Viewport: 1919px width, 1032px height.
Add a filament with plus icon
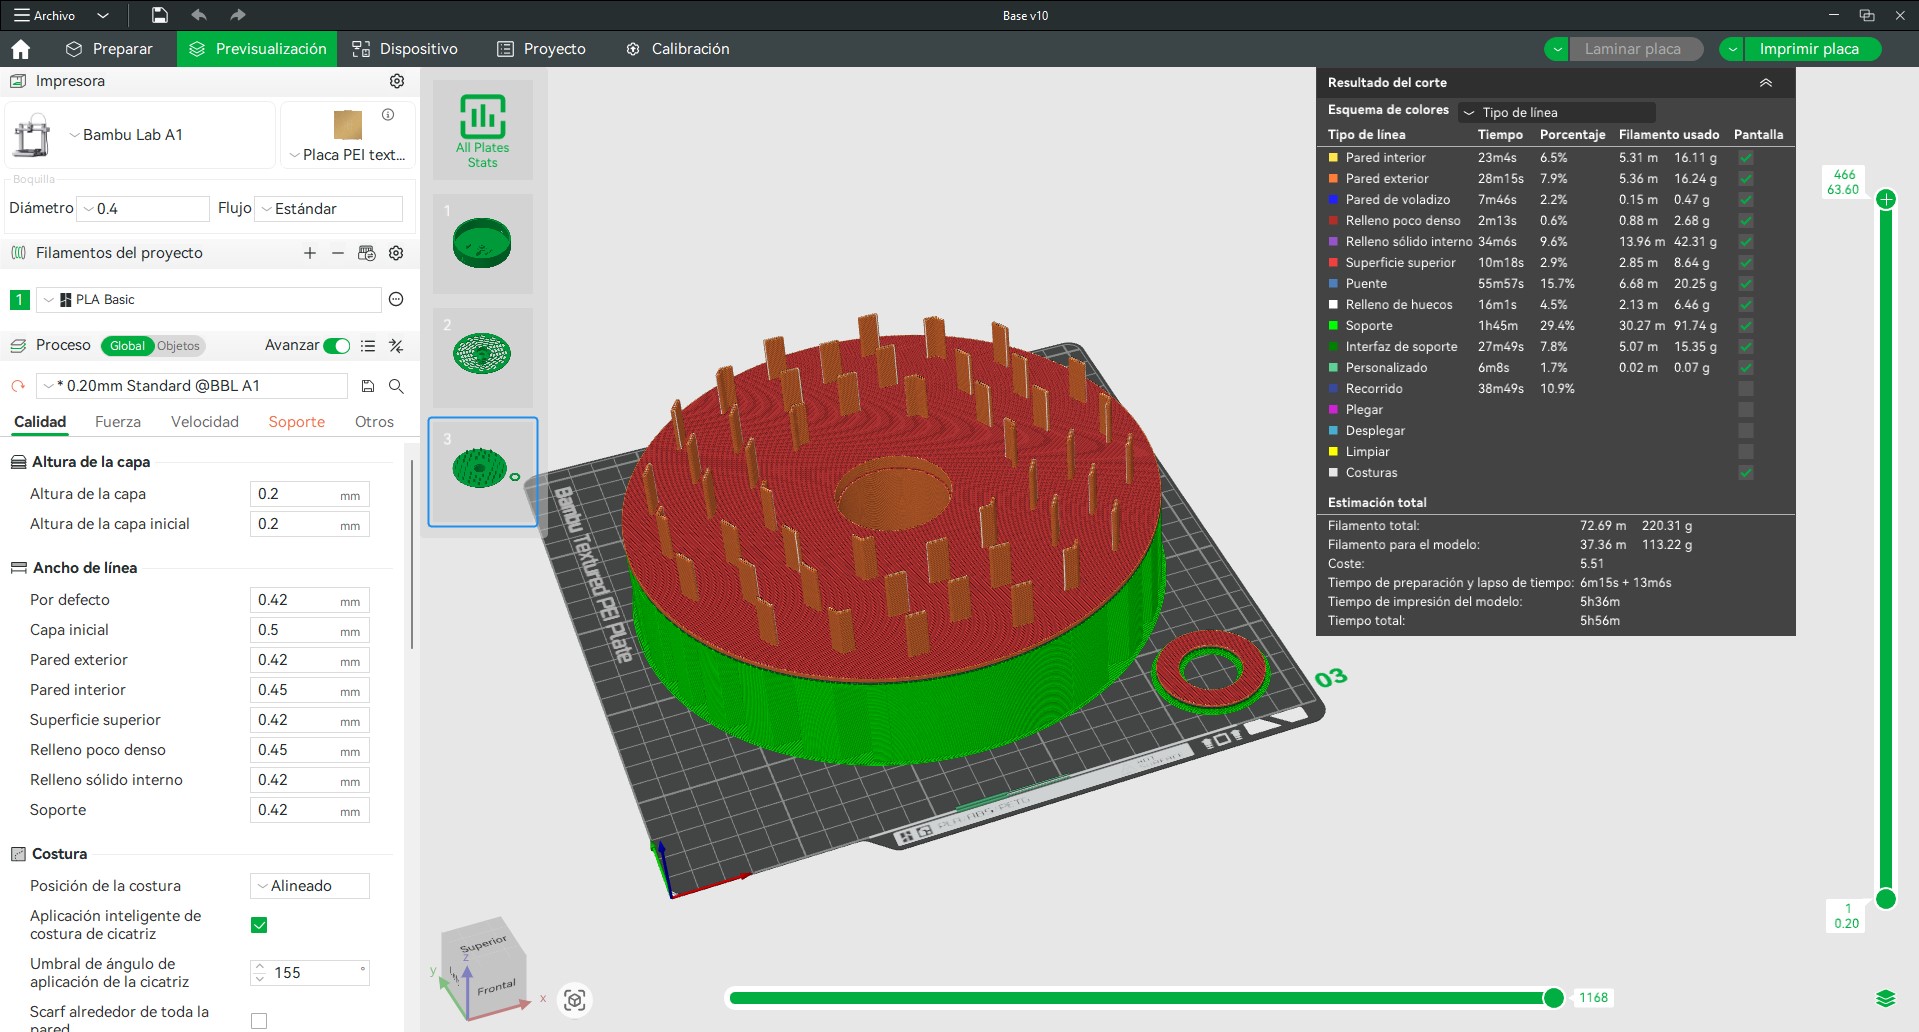(310, 253)
